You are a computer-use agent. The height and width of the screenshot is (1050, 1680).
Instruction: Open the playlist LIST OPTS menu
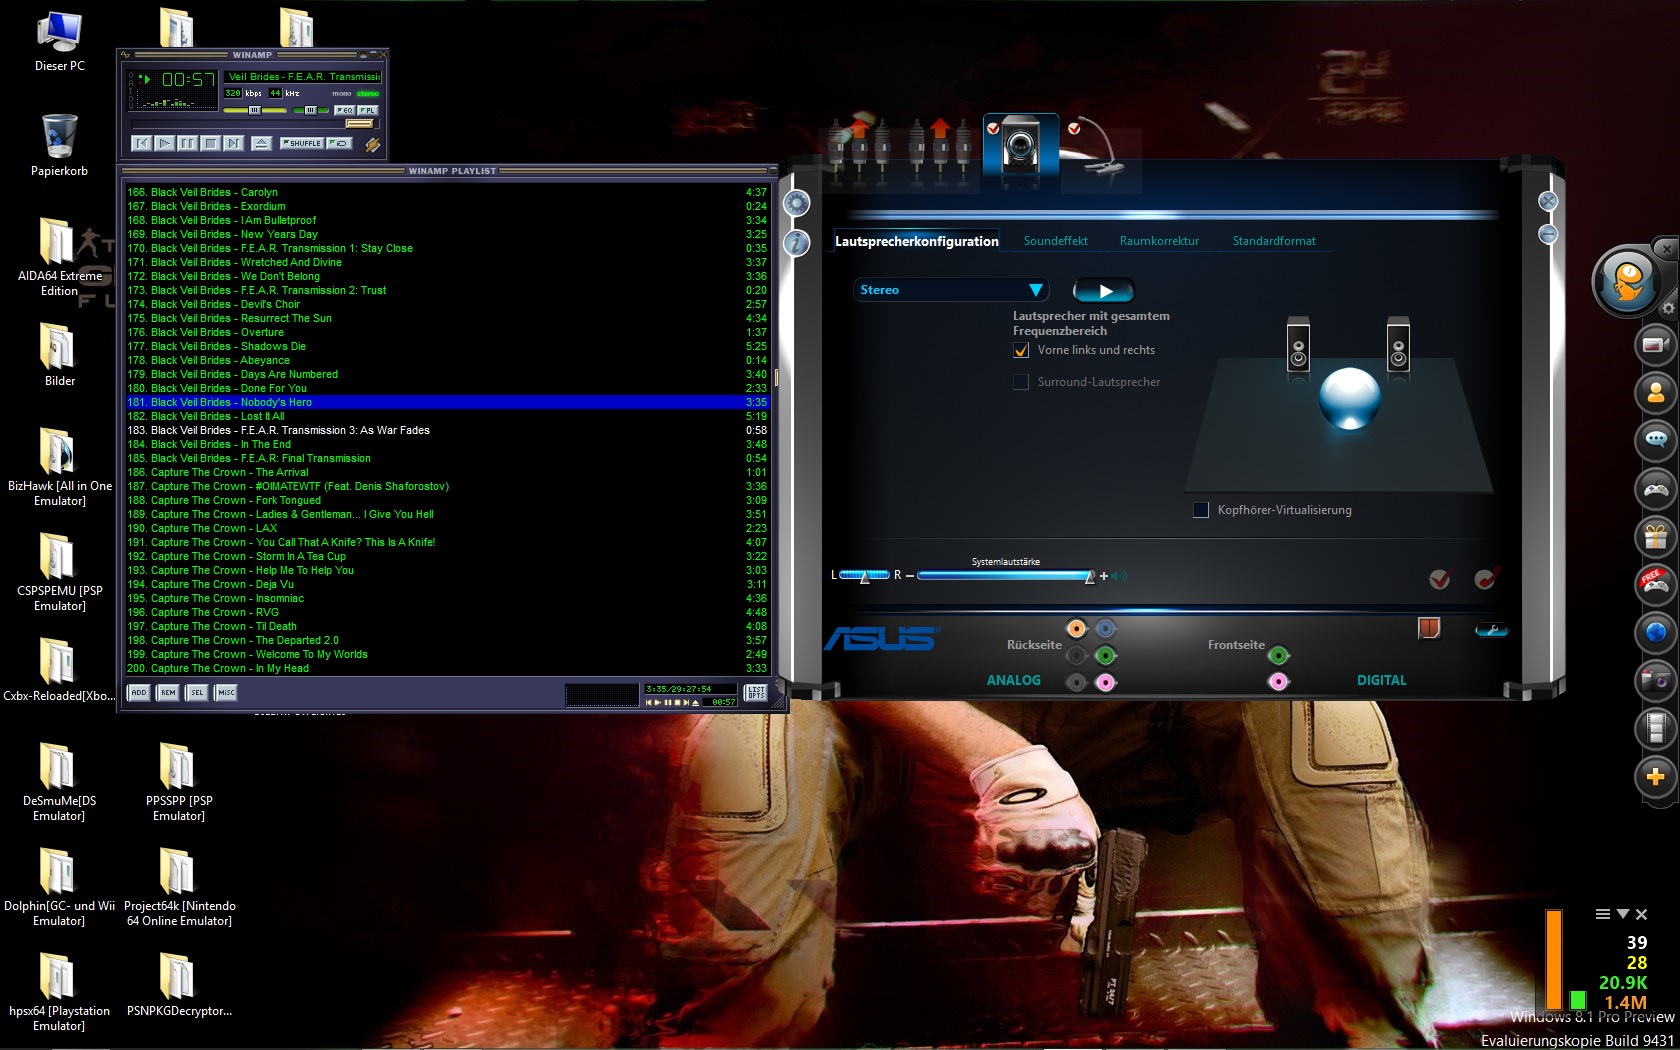tap(756, 692)
